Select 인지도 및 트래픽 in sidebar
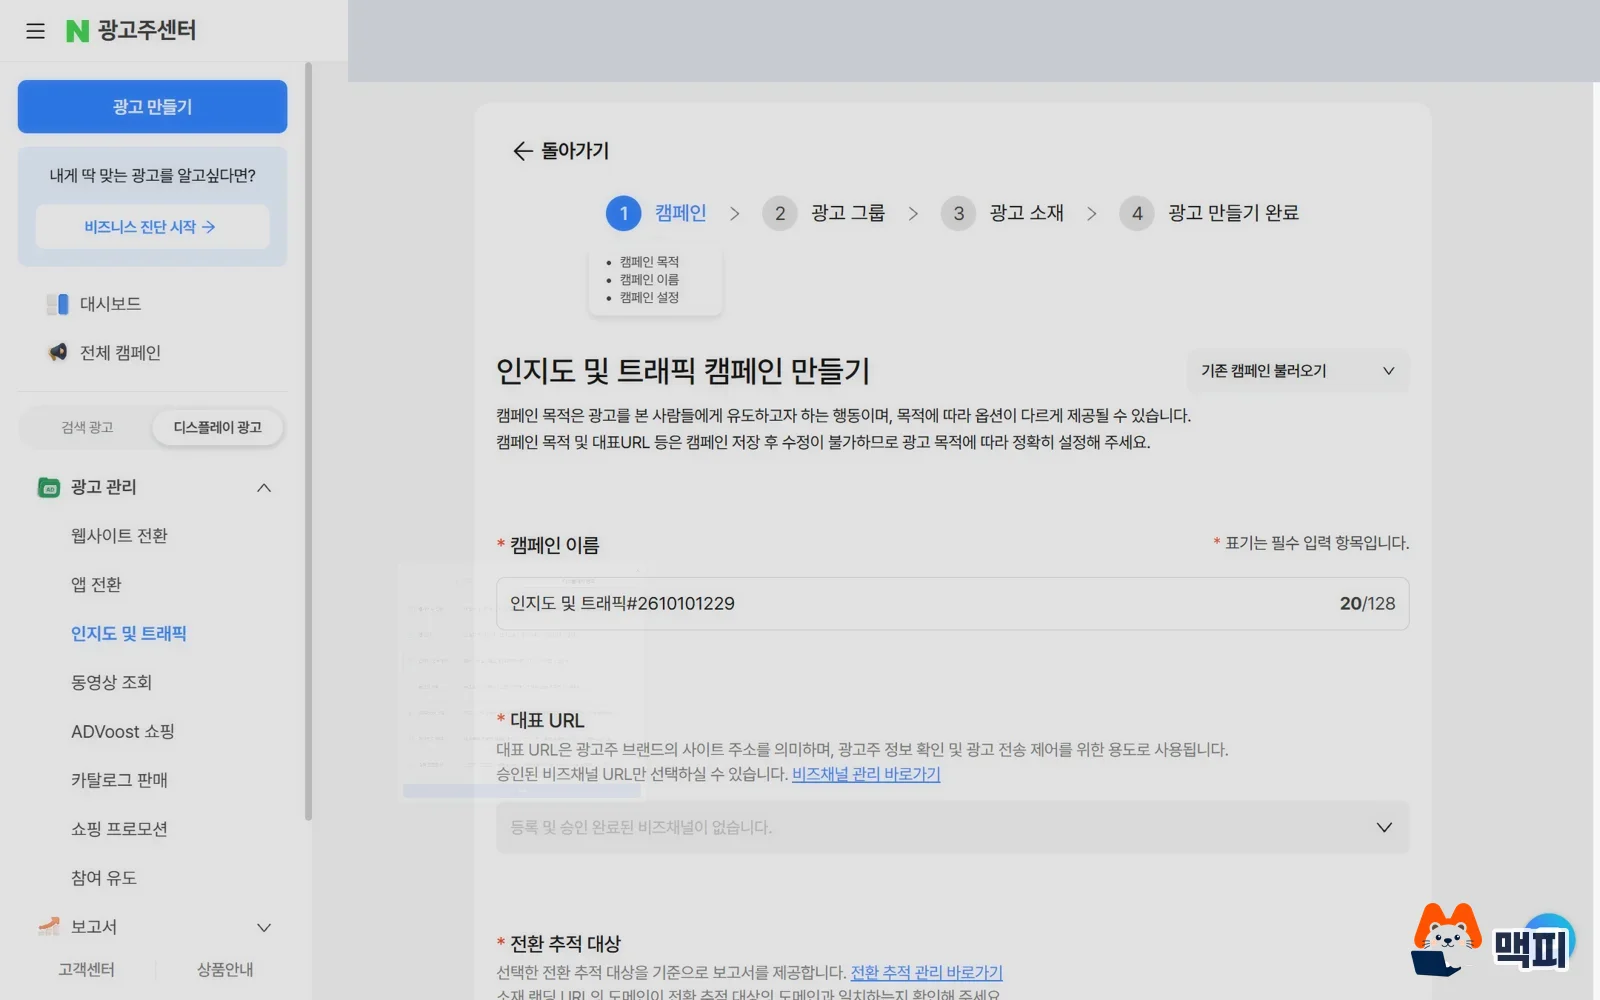The image size is (1600, 1000). pyautogui.click(x=129, y=634)
